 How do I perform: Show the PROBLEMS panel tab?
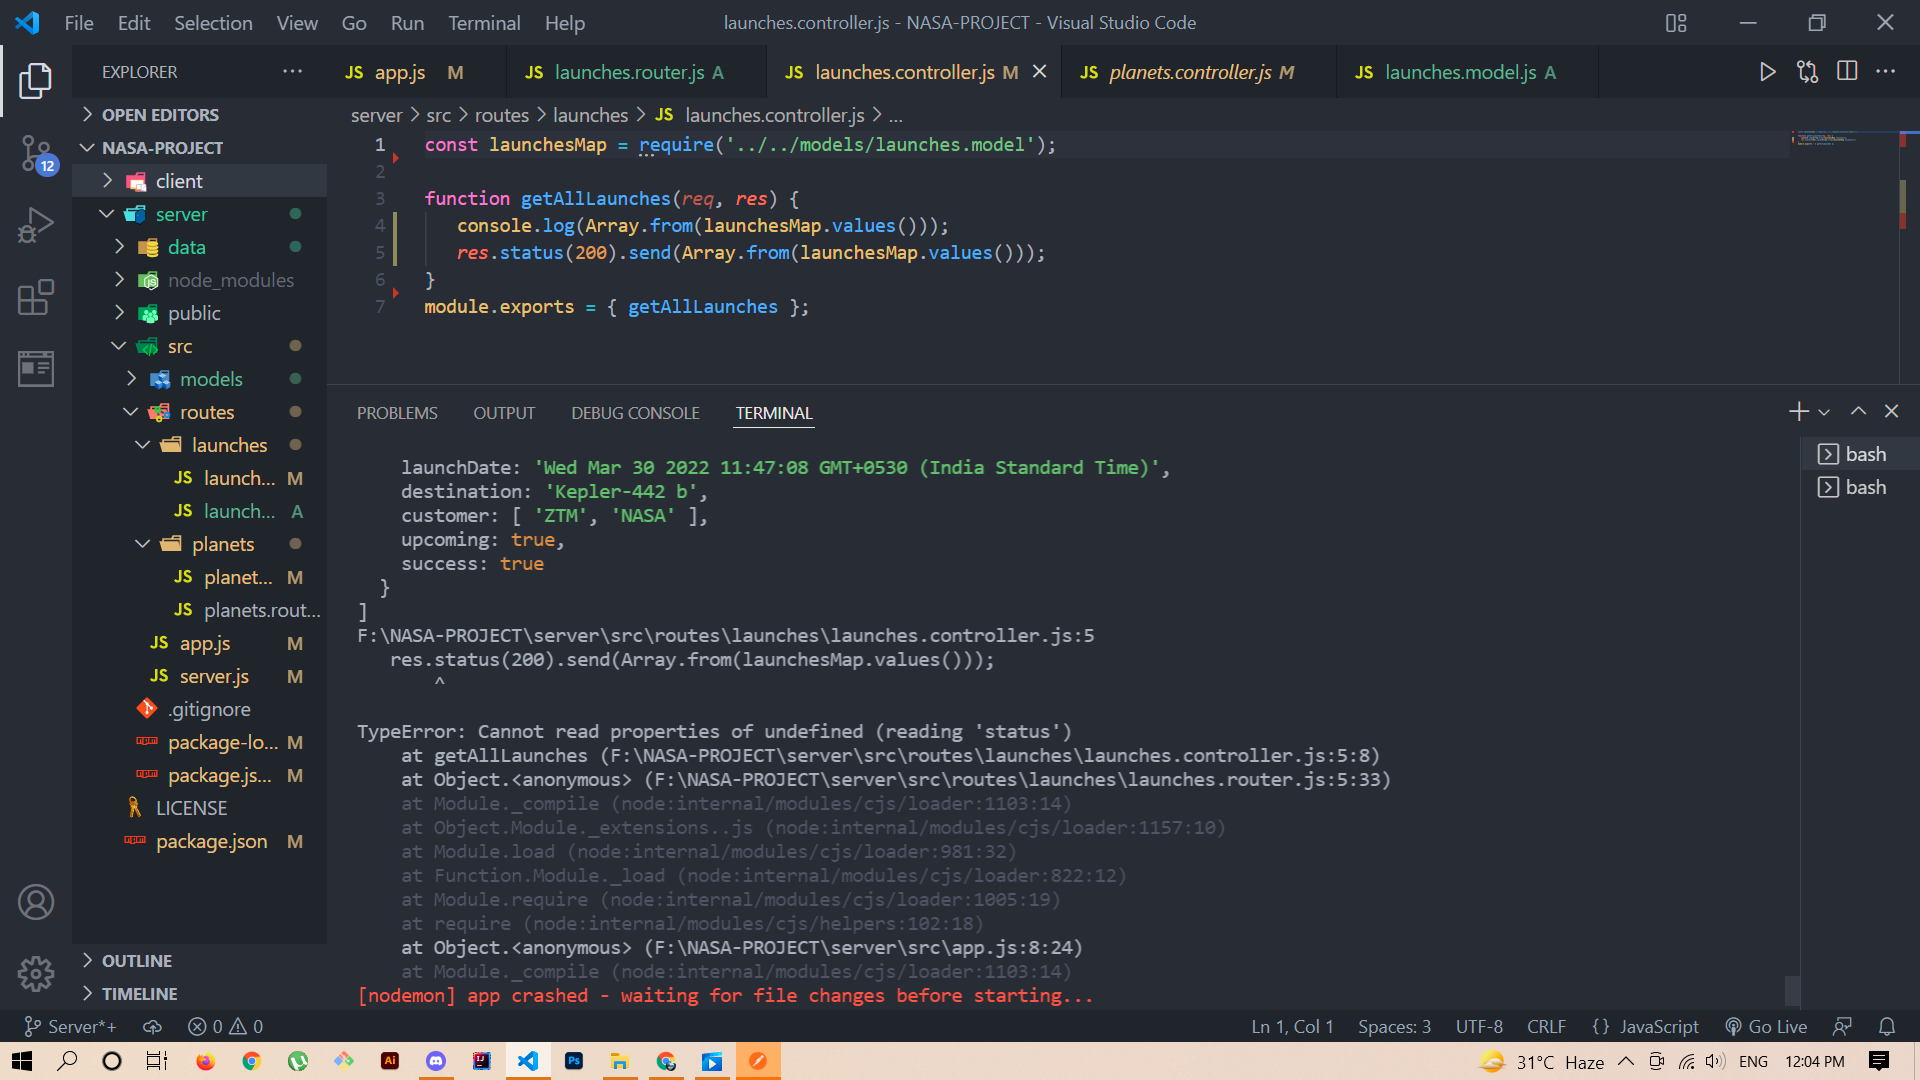[x=397, y=413]
